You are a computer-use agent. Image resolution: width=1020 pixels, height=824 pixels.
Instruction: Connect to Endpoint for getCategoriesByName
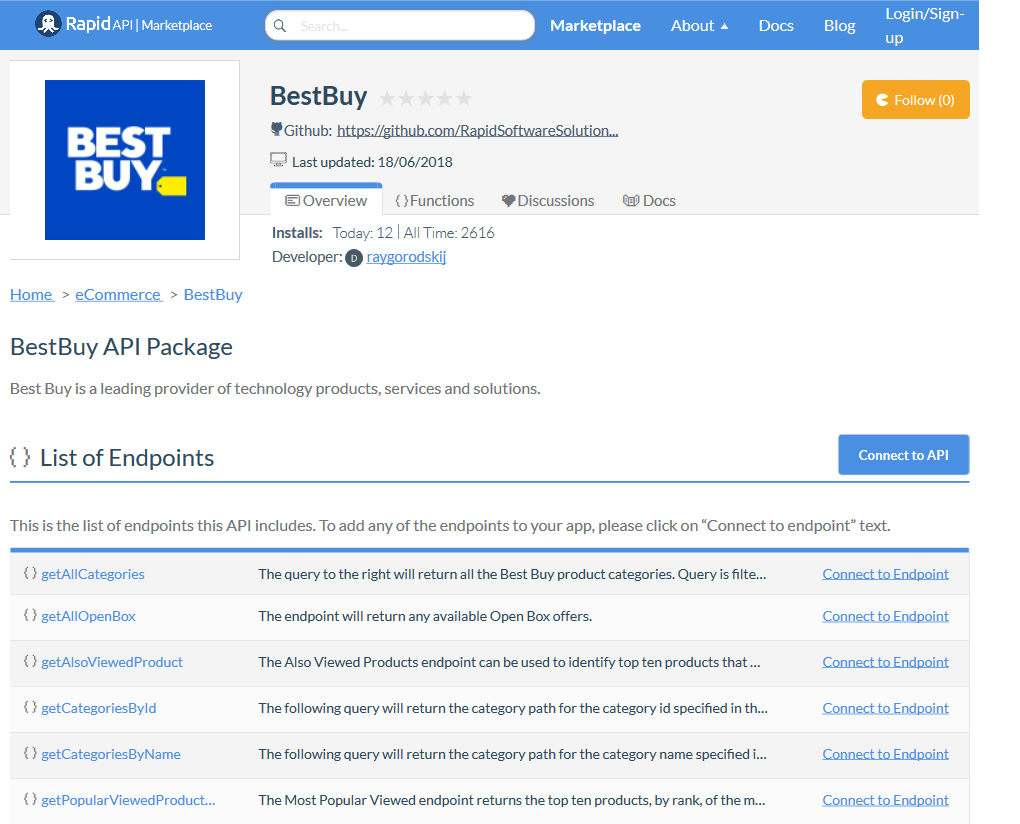pyautogui.click(x=885, y=754)
